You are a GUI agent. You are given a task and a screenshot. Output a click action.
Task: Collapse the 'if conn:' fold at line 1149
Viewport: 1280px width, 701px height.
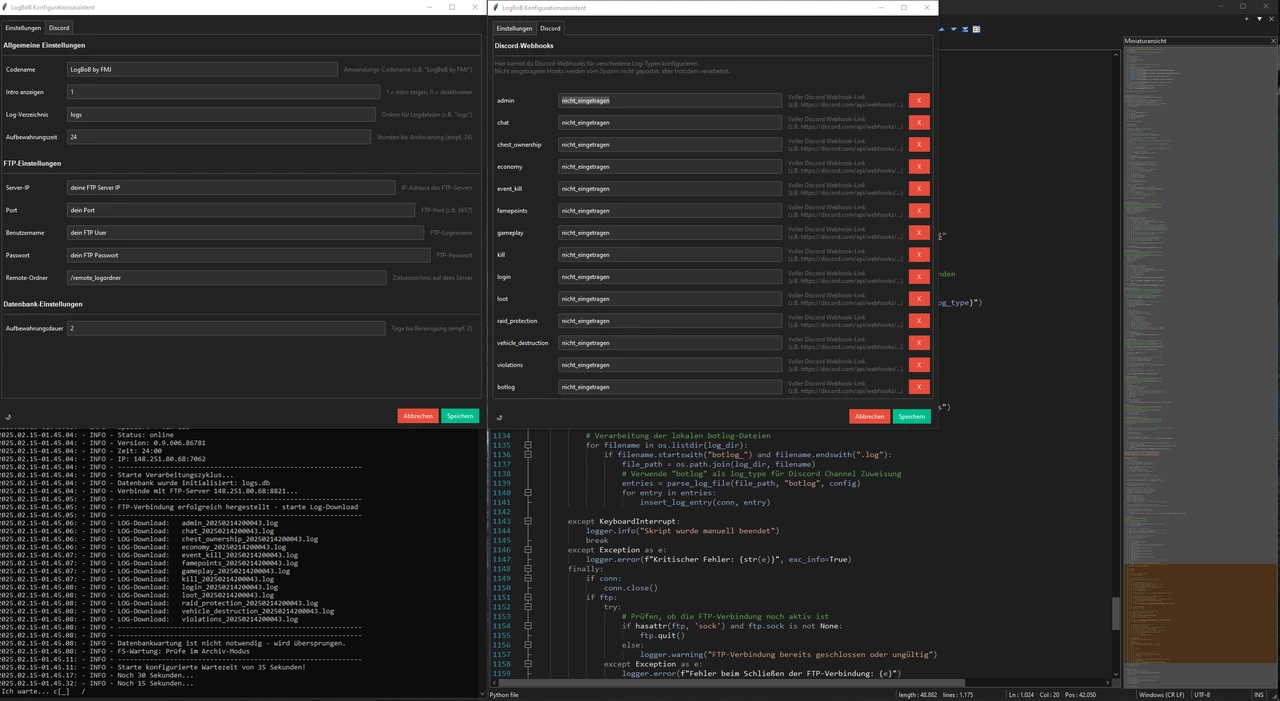click(x=528, y=578)
